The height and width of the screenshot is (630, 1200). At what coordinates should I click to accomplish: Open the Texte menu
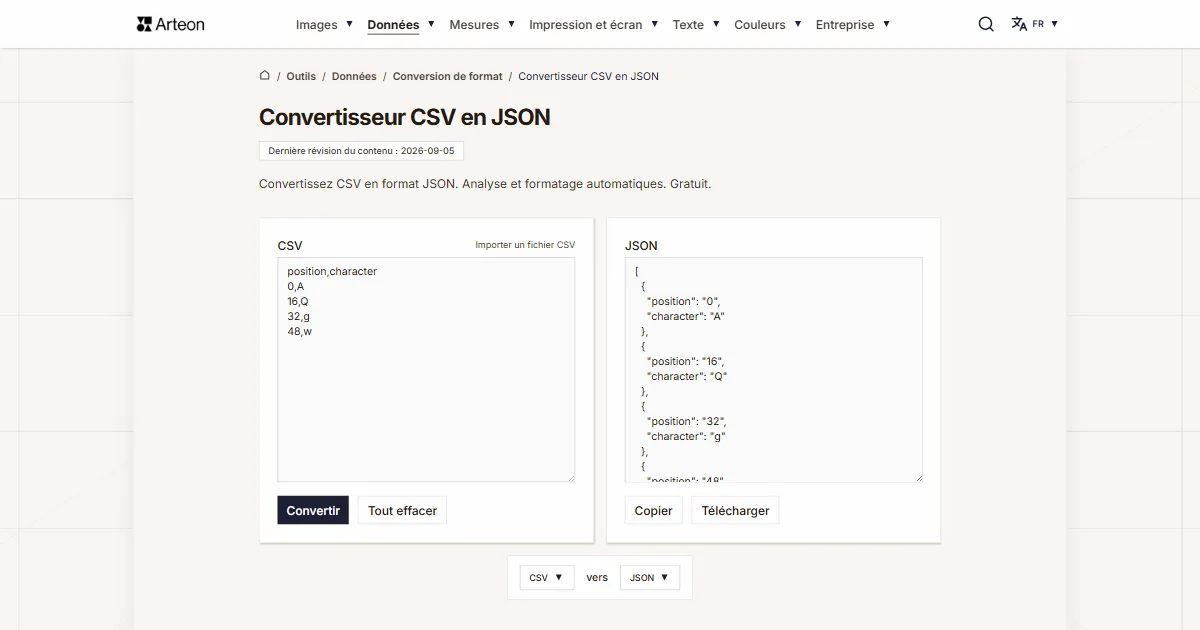[x=688, y=24]
